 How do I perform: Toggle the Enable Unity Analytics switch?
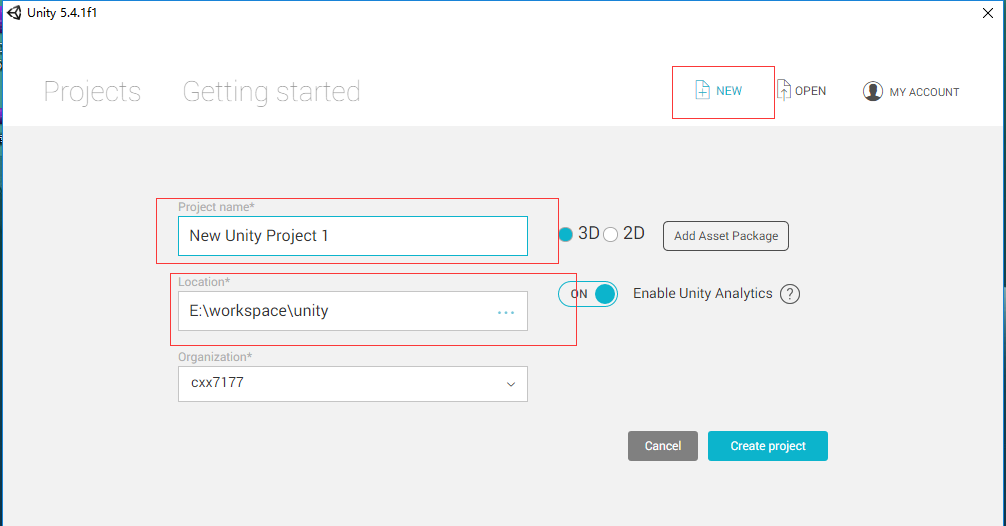[x=588, y=294]
